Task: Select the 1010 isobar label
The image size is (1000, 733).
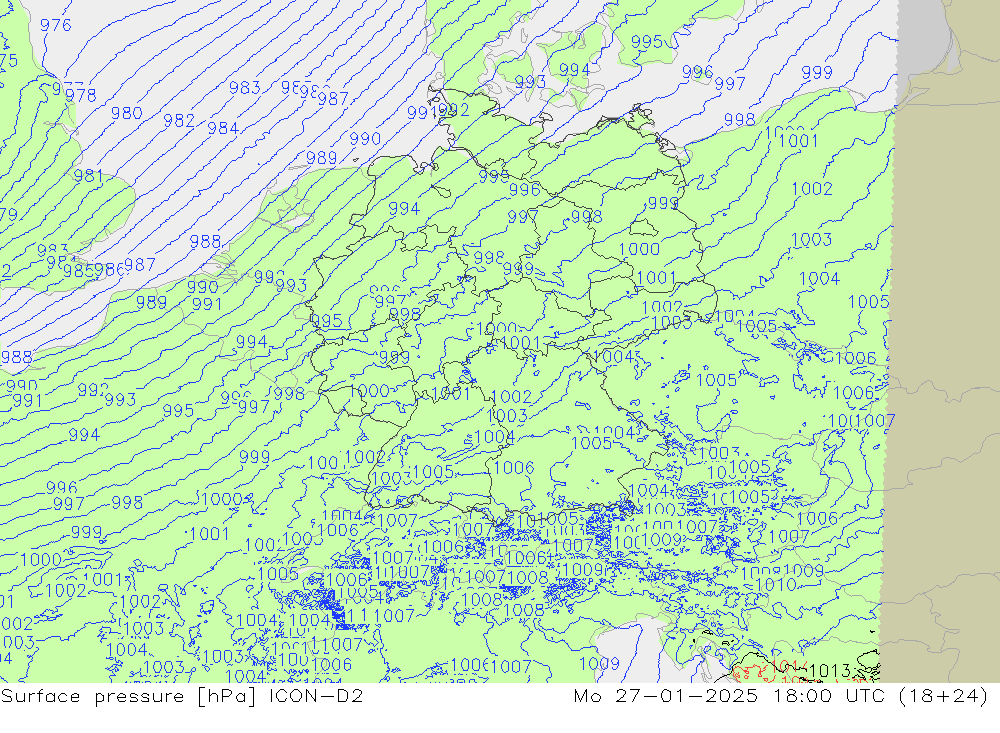Action: [776, 584]
